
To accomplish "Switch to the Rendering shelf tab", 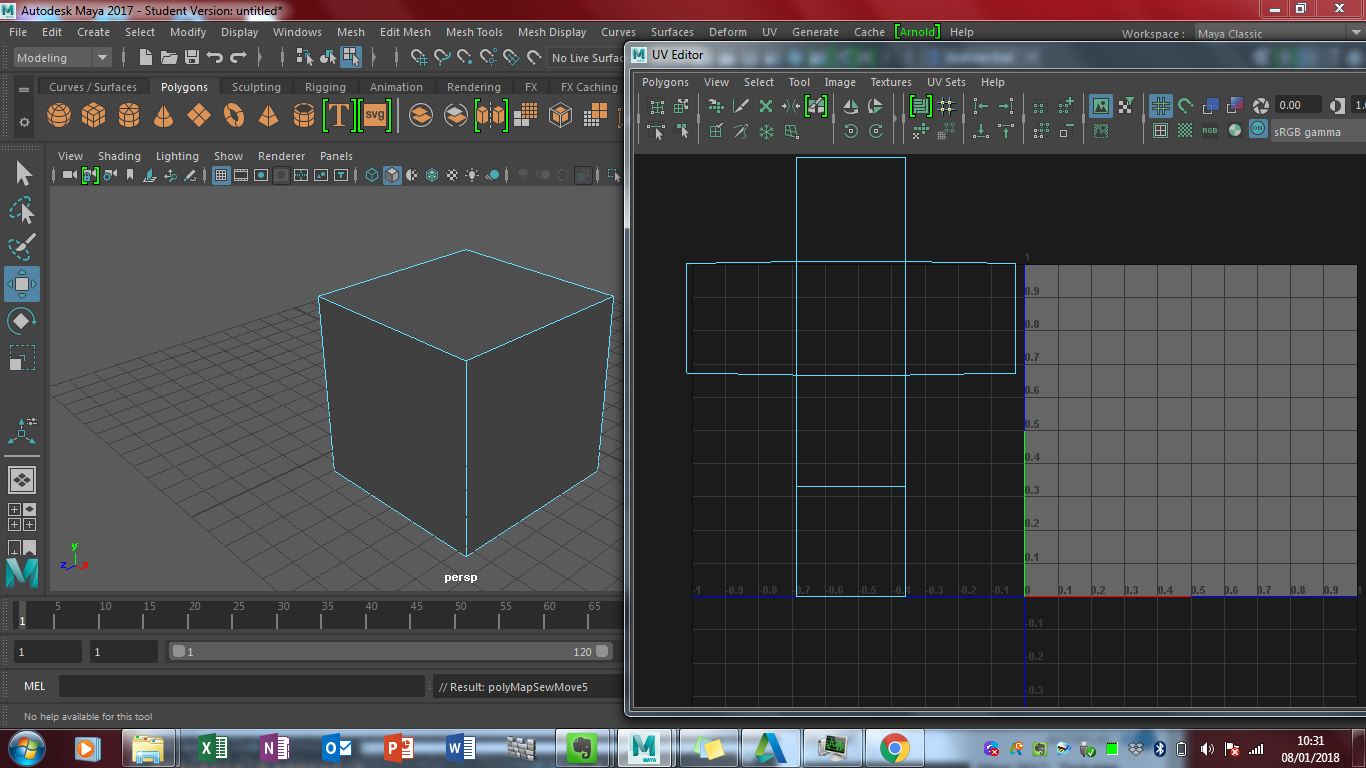I will [473, 87].
